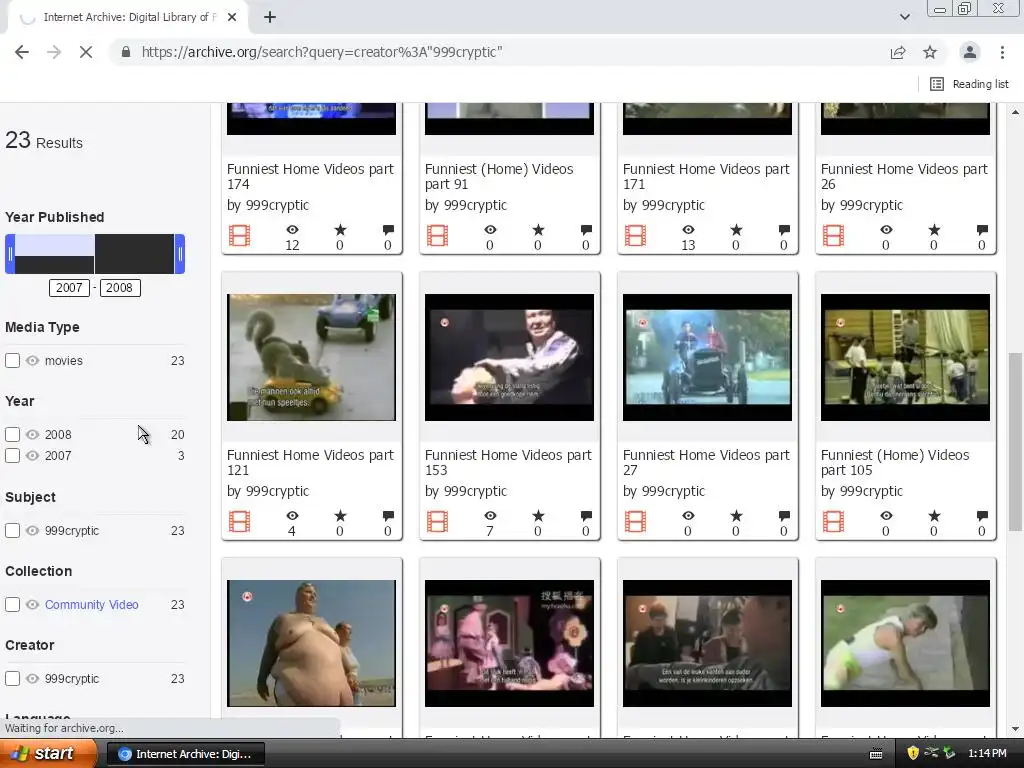Click the page scrollbar up arrow
This screenshot has height=768, width=1024.
point(1015,112)
